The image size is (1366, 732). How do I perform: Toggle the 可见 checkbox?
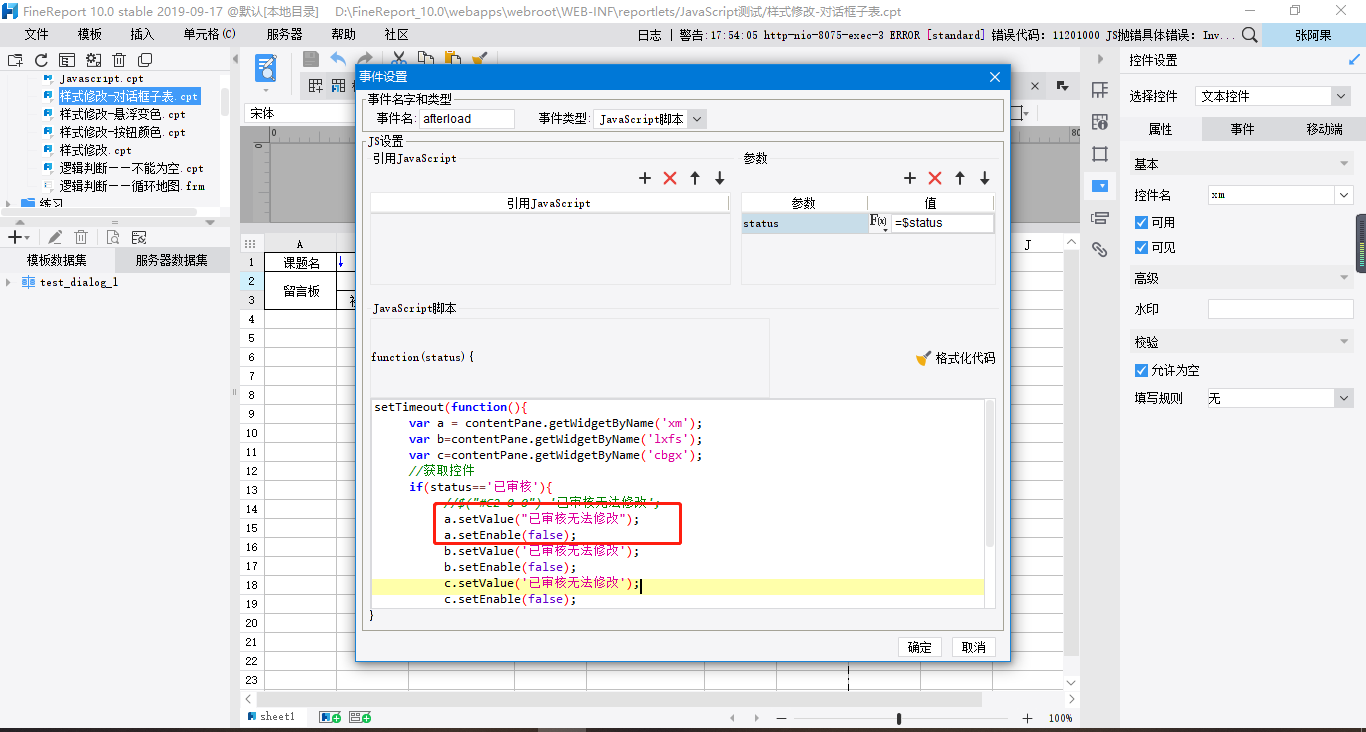pyautogui.click(x=1142, y=247)
